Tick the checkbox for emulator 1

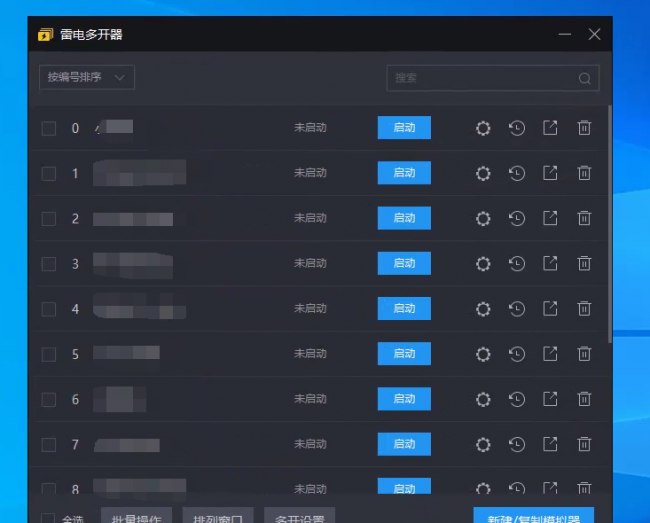tap(49, 173)
